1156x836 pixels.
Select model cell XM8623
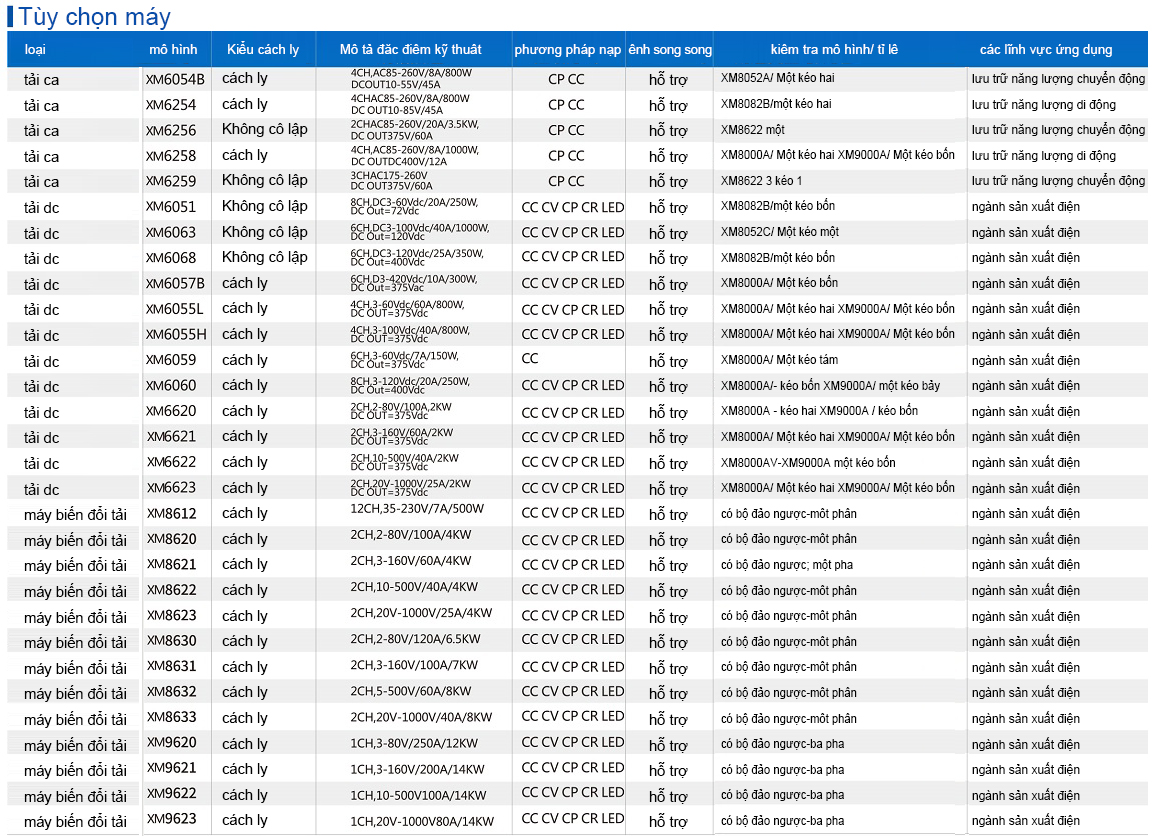pos(171,616)
